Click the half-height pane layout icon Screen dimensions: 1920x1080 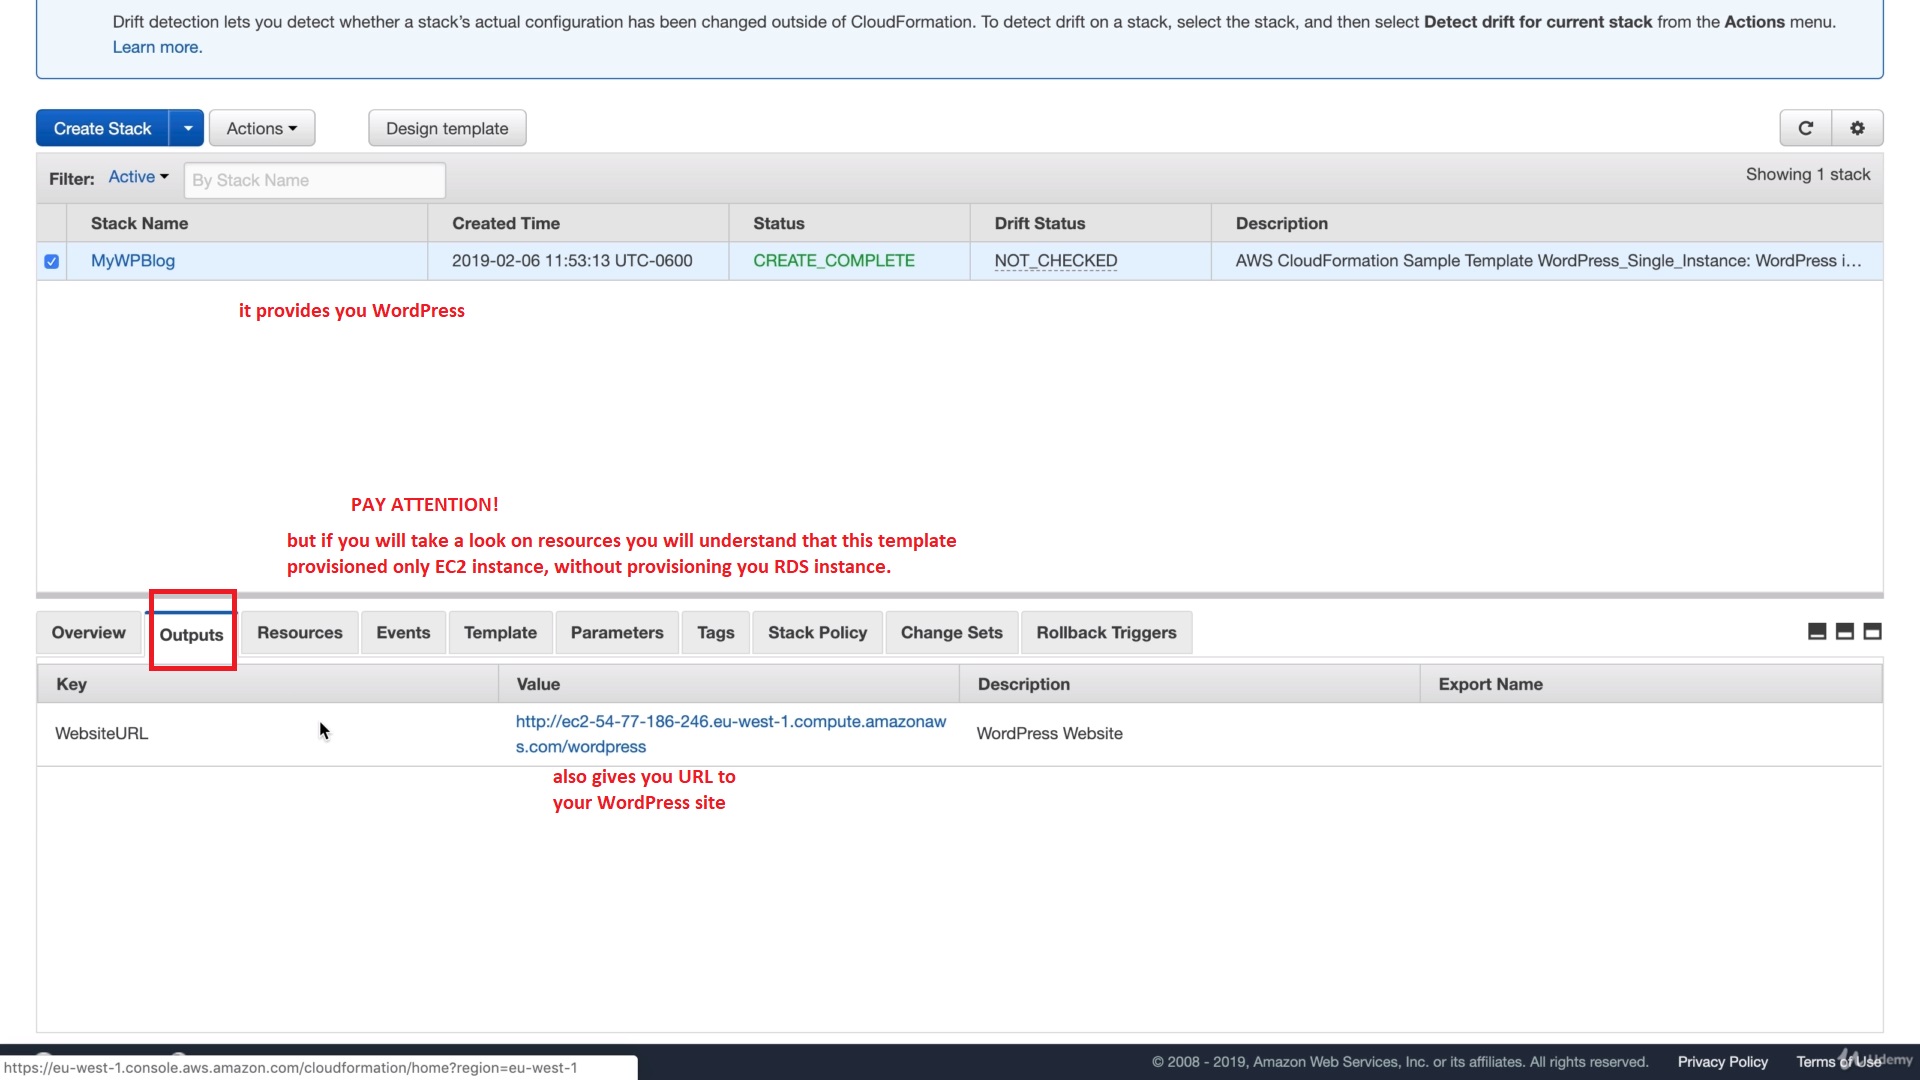pyautogui.click(x=1845, y=631)
